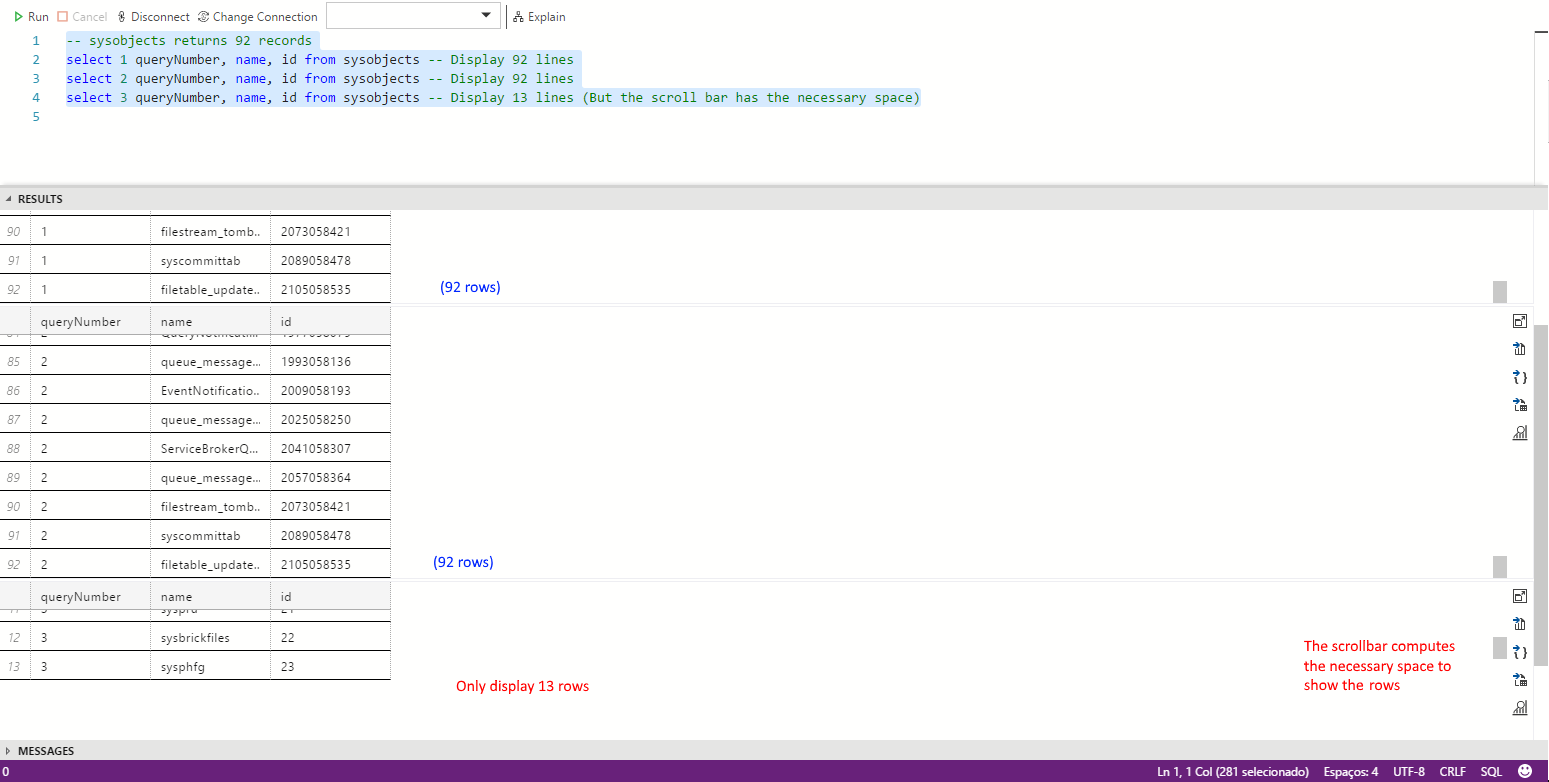Viewport: 1549px width, 782px height.
Task: Open the Change Connection dialog
Action: 258,17
